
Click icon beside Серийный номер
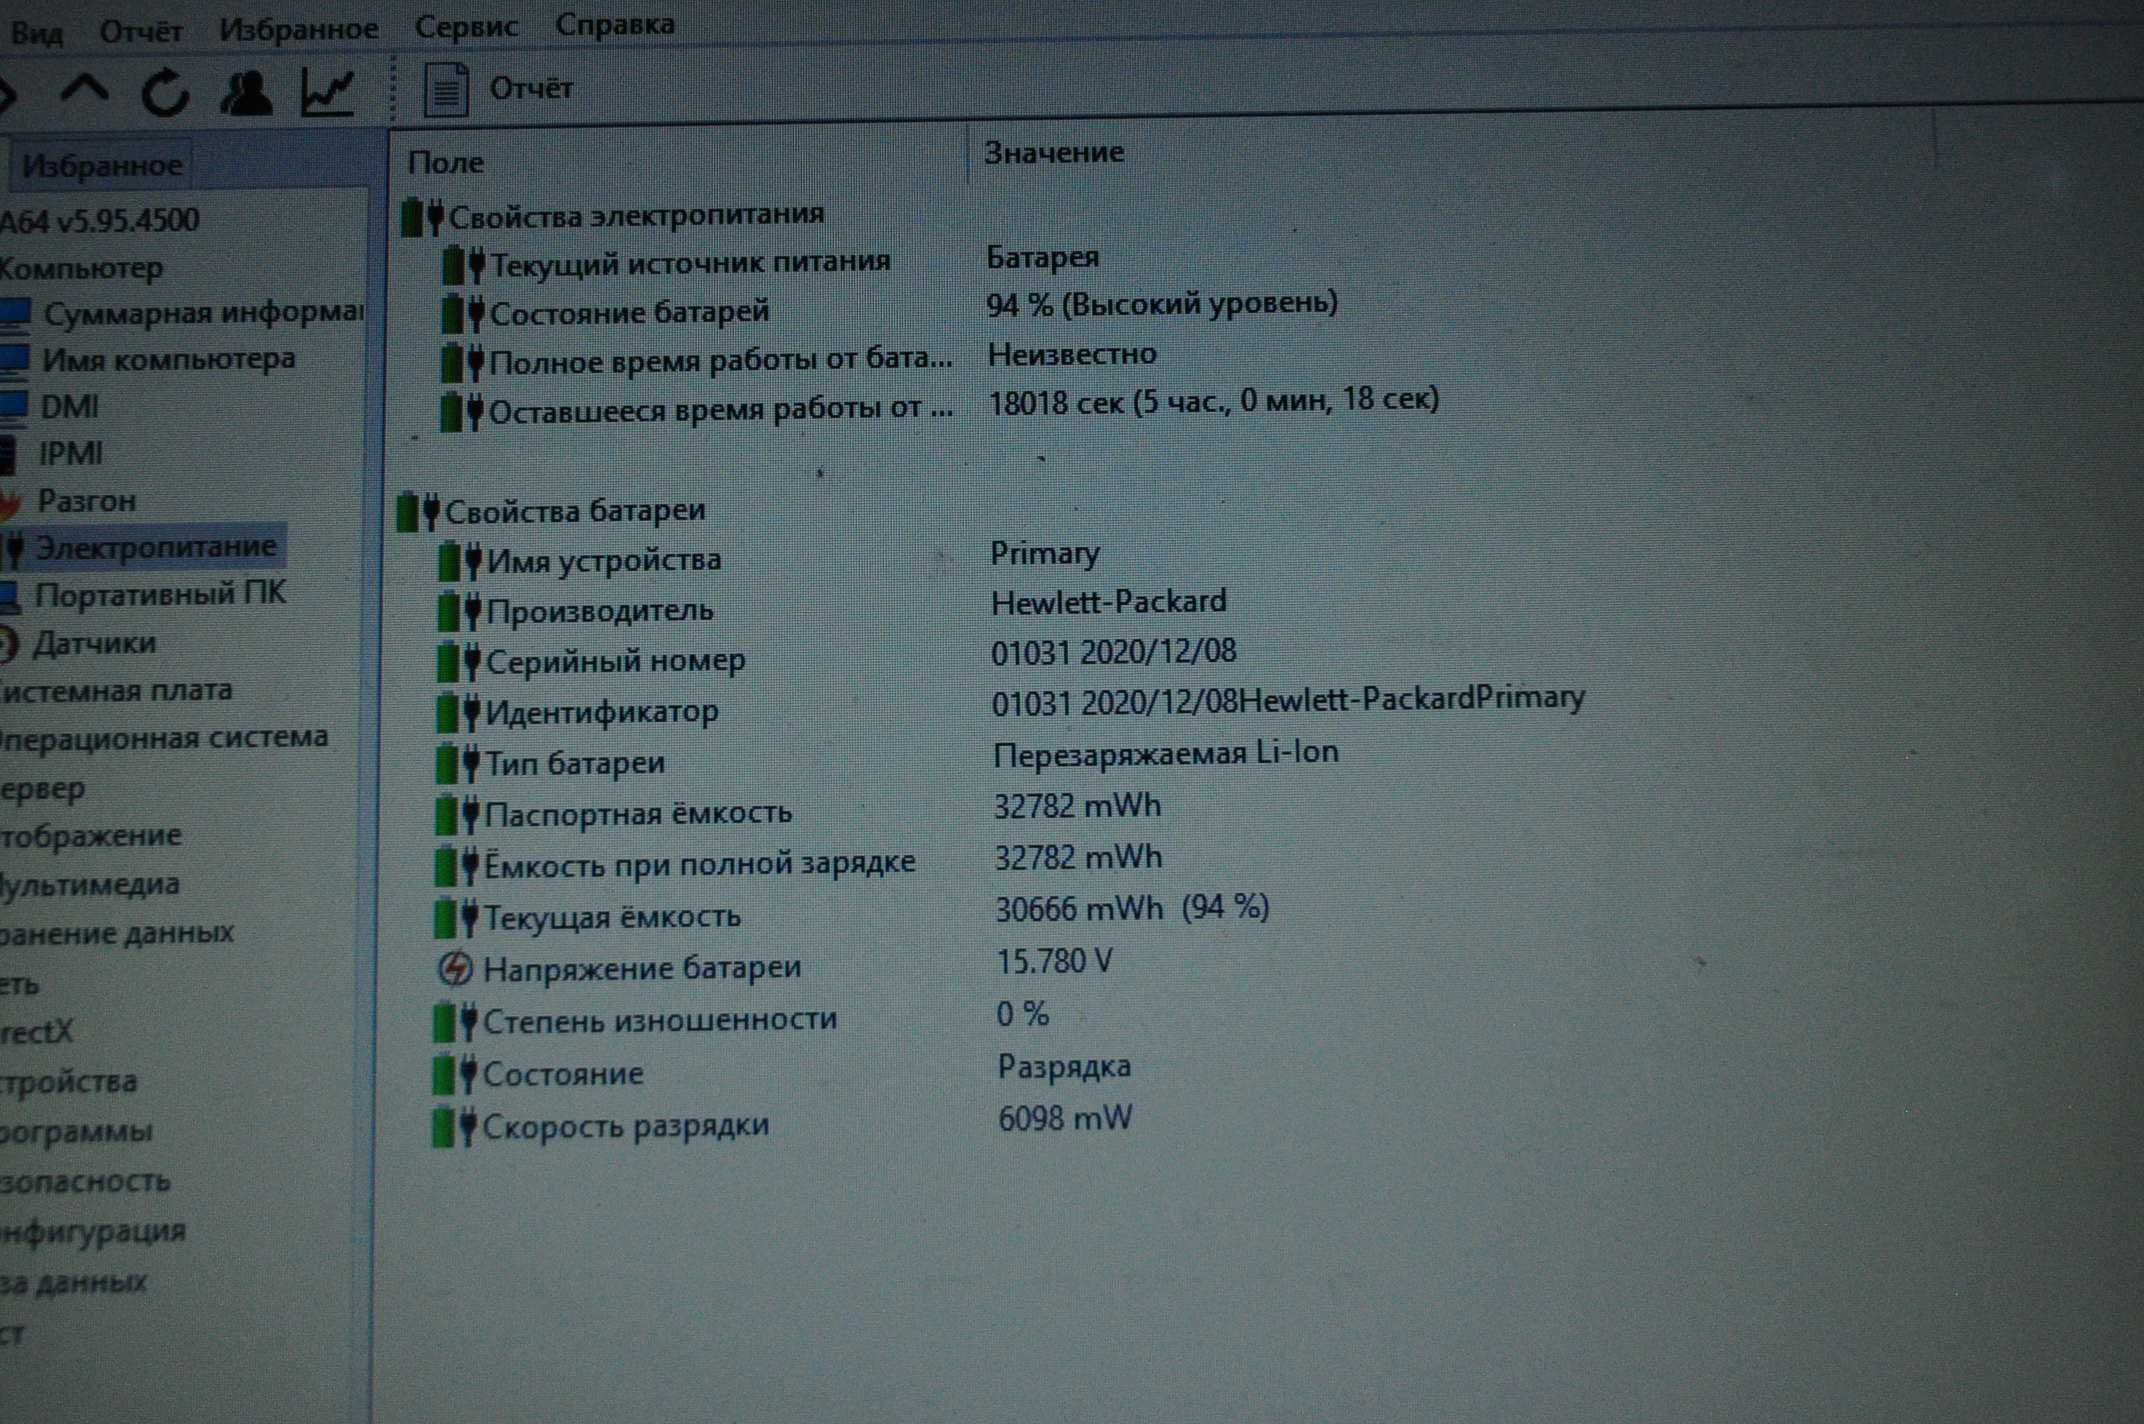click(459, 662)
